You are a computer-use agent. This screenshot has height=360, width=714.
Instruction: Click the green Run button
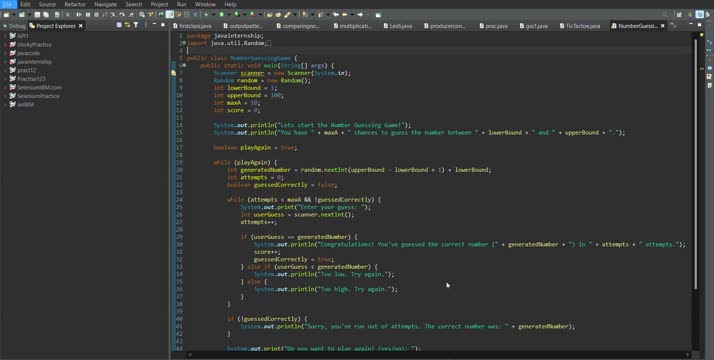point(221,15)
